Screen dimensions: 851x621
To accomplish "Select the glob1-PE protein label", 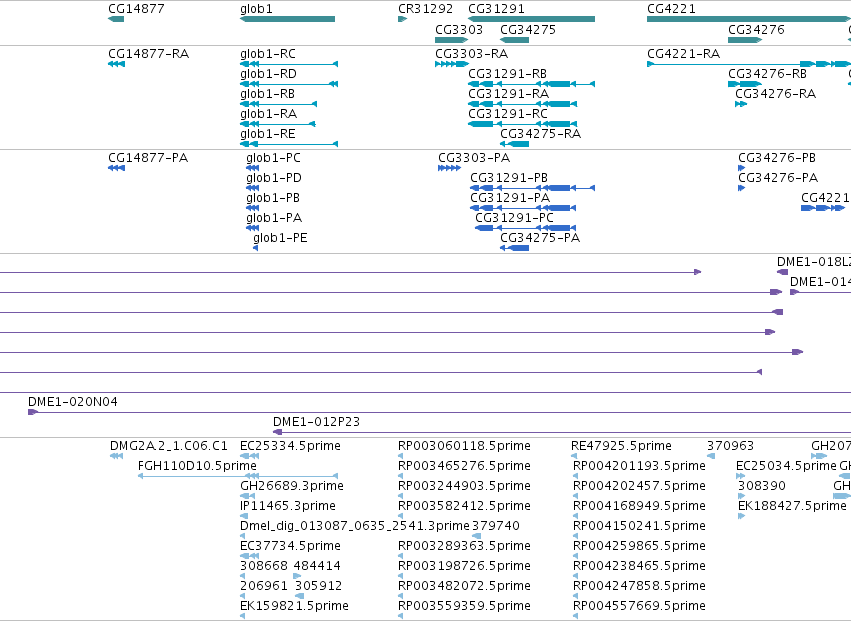I will (280, 238).
